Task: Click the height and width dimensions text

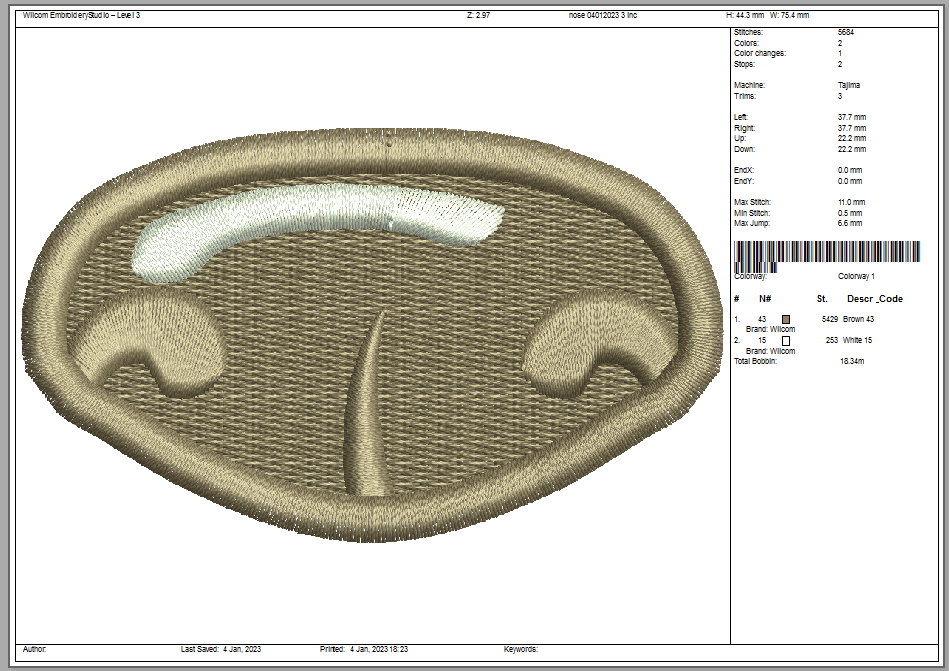Action: click(x=767, y=16)
